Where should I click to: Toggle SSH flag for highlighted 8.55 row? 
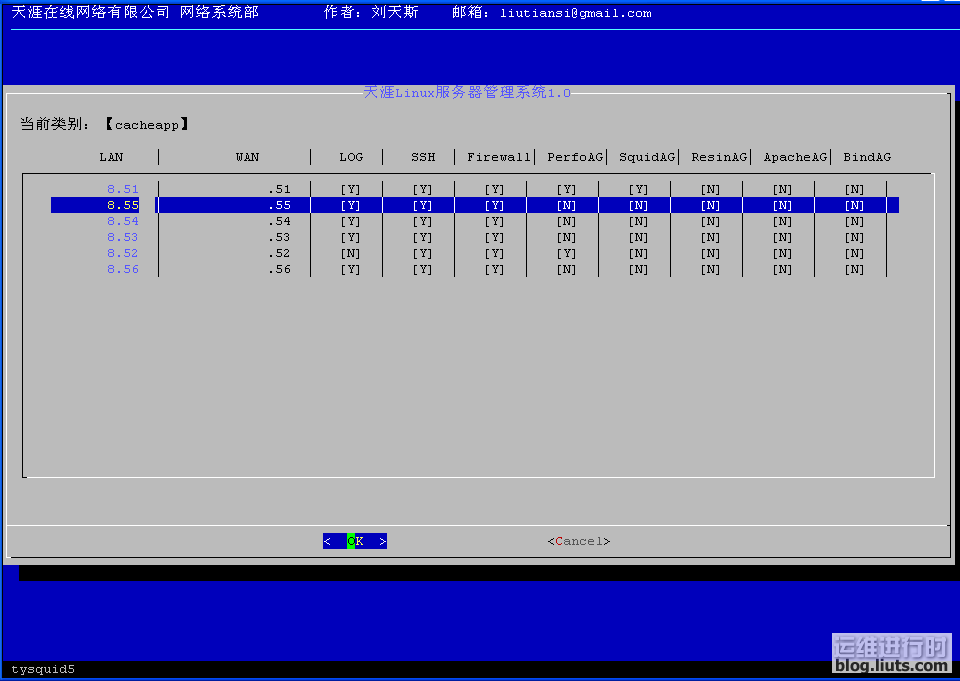coord(422,205)
